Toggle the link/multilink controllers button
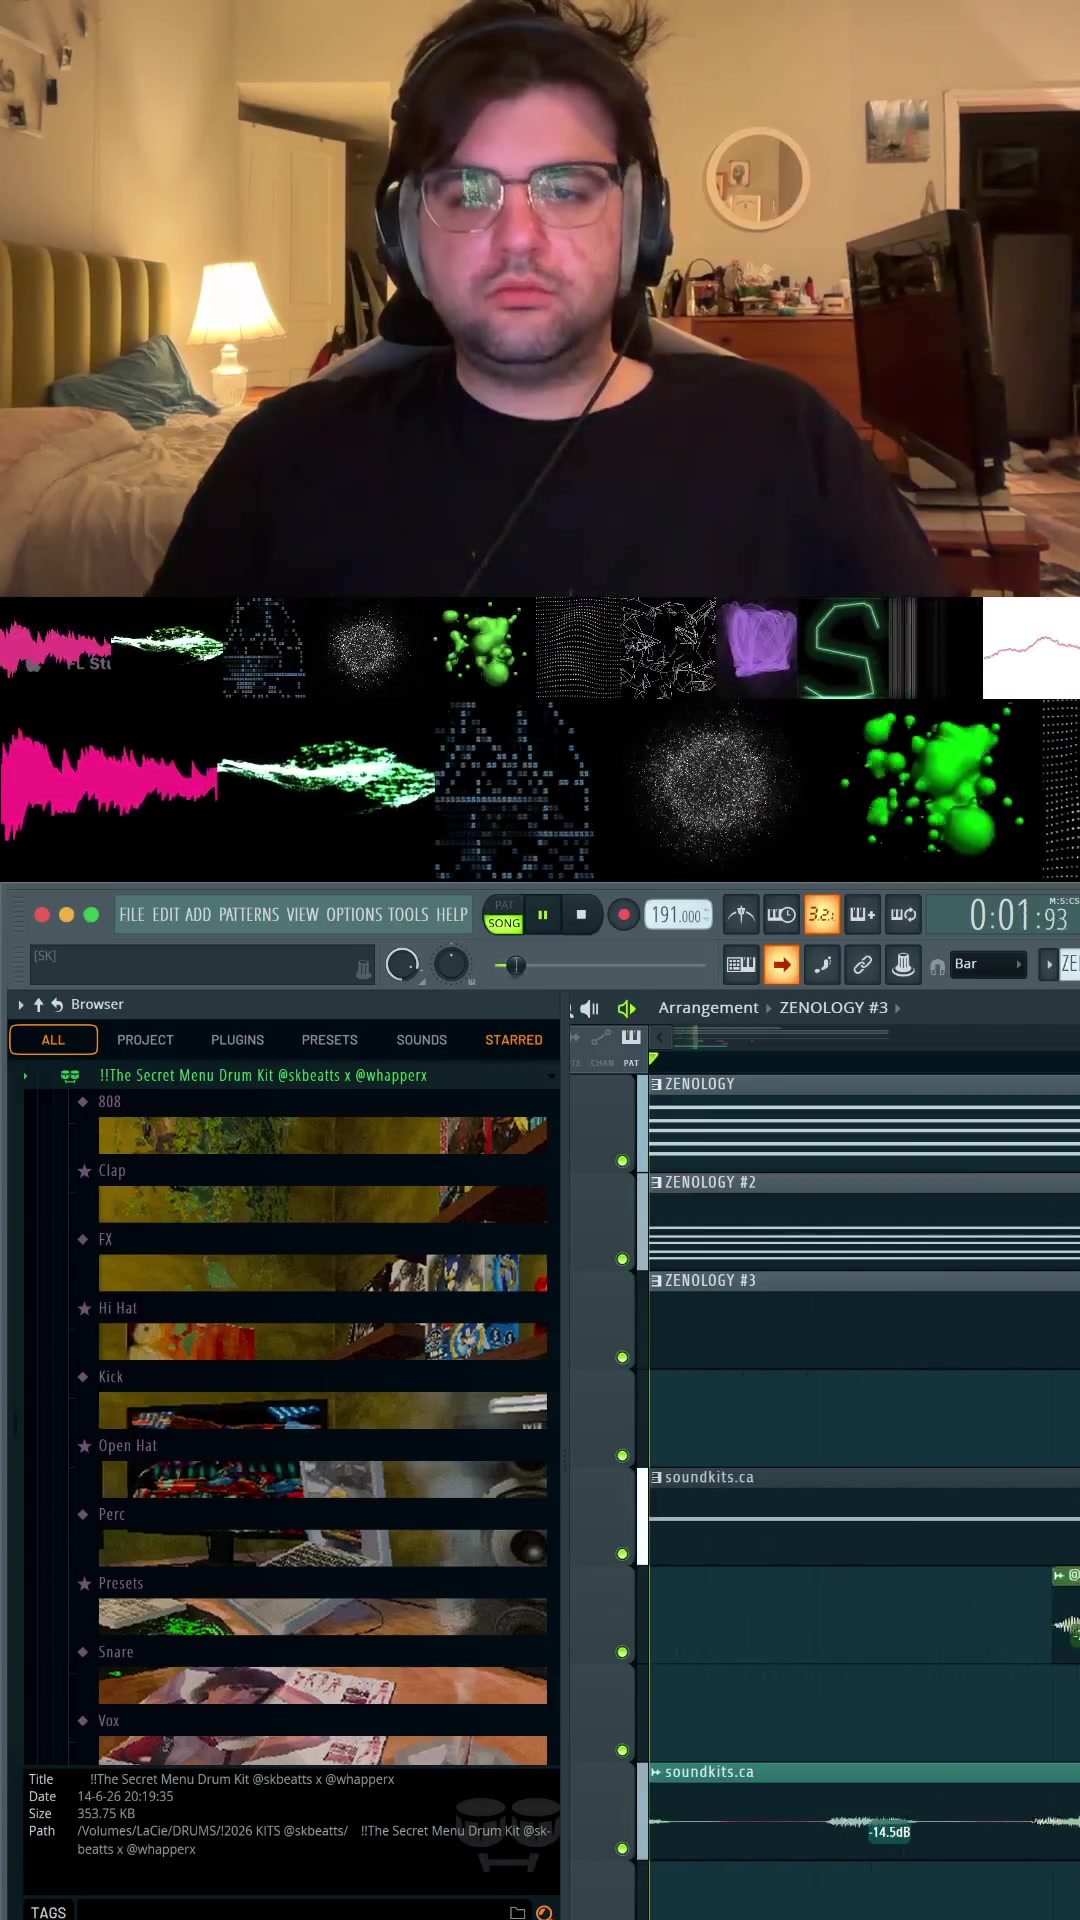The height and width of the screenshot is (1920, 1080). tap(862, 965)
